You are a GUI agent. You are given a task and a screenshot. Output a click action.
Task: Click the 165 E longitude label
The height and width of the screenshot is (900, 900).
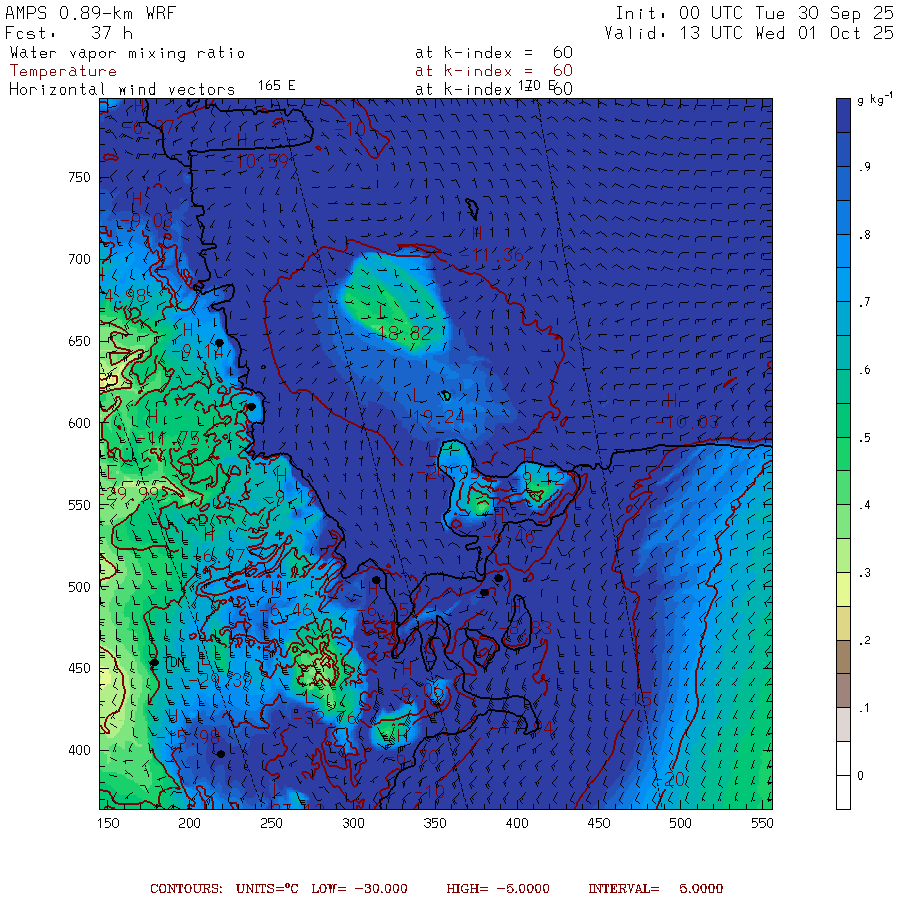(x=276, y=85)
